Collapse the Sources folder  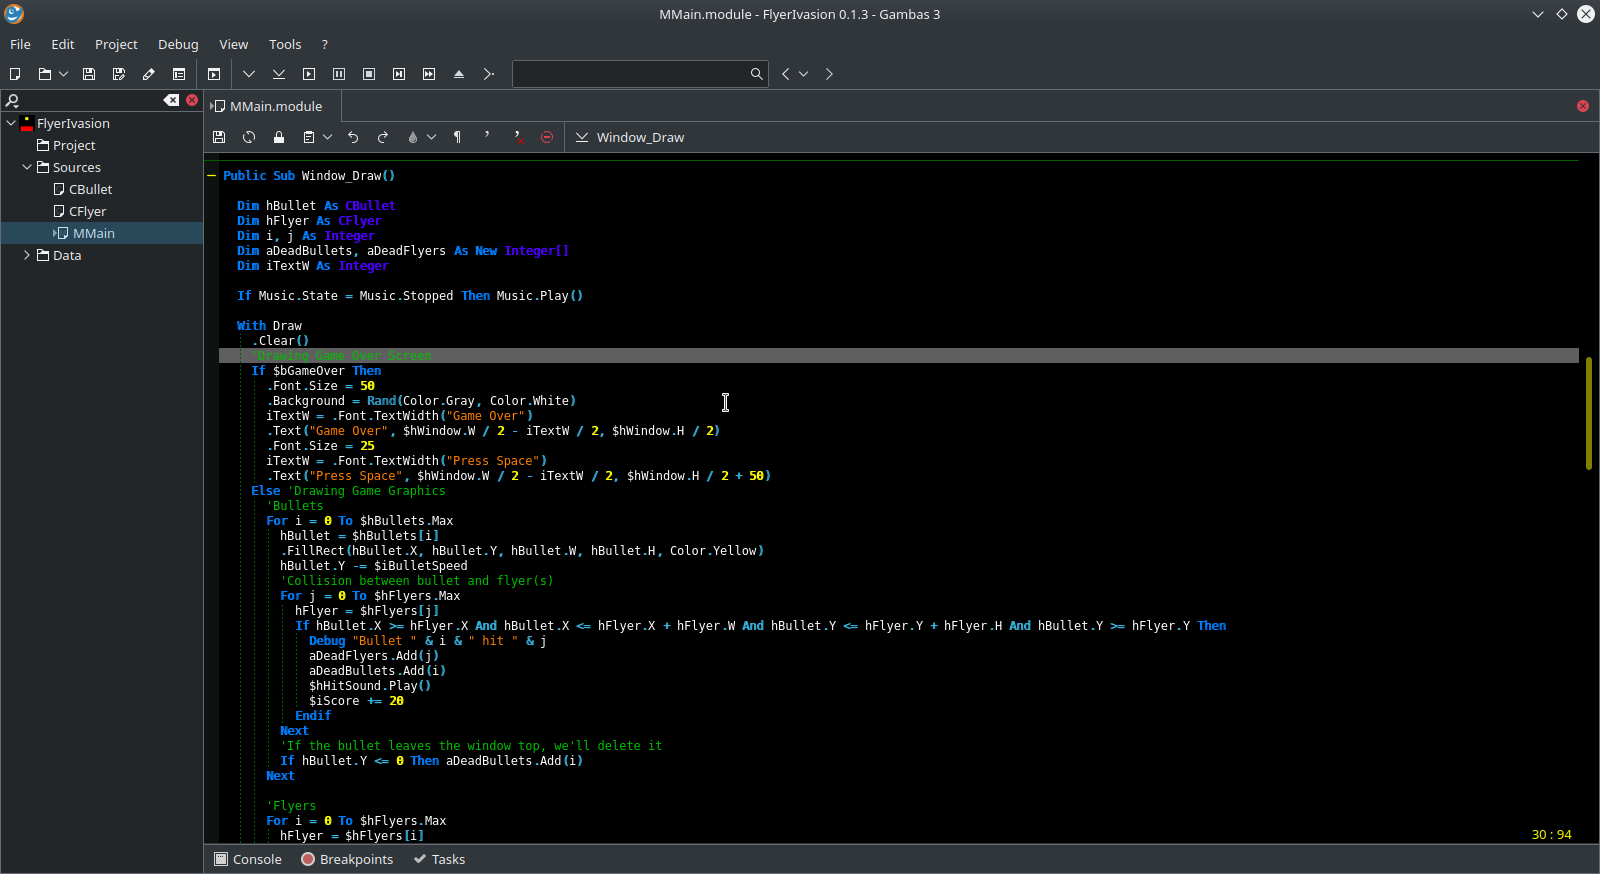point(27,167)
